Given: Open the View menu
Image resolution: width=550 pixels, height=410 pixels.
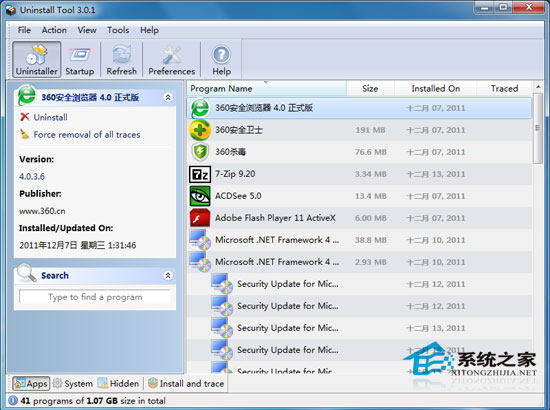Looking at the screenshot, I should tap(87, 30).
